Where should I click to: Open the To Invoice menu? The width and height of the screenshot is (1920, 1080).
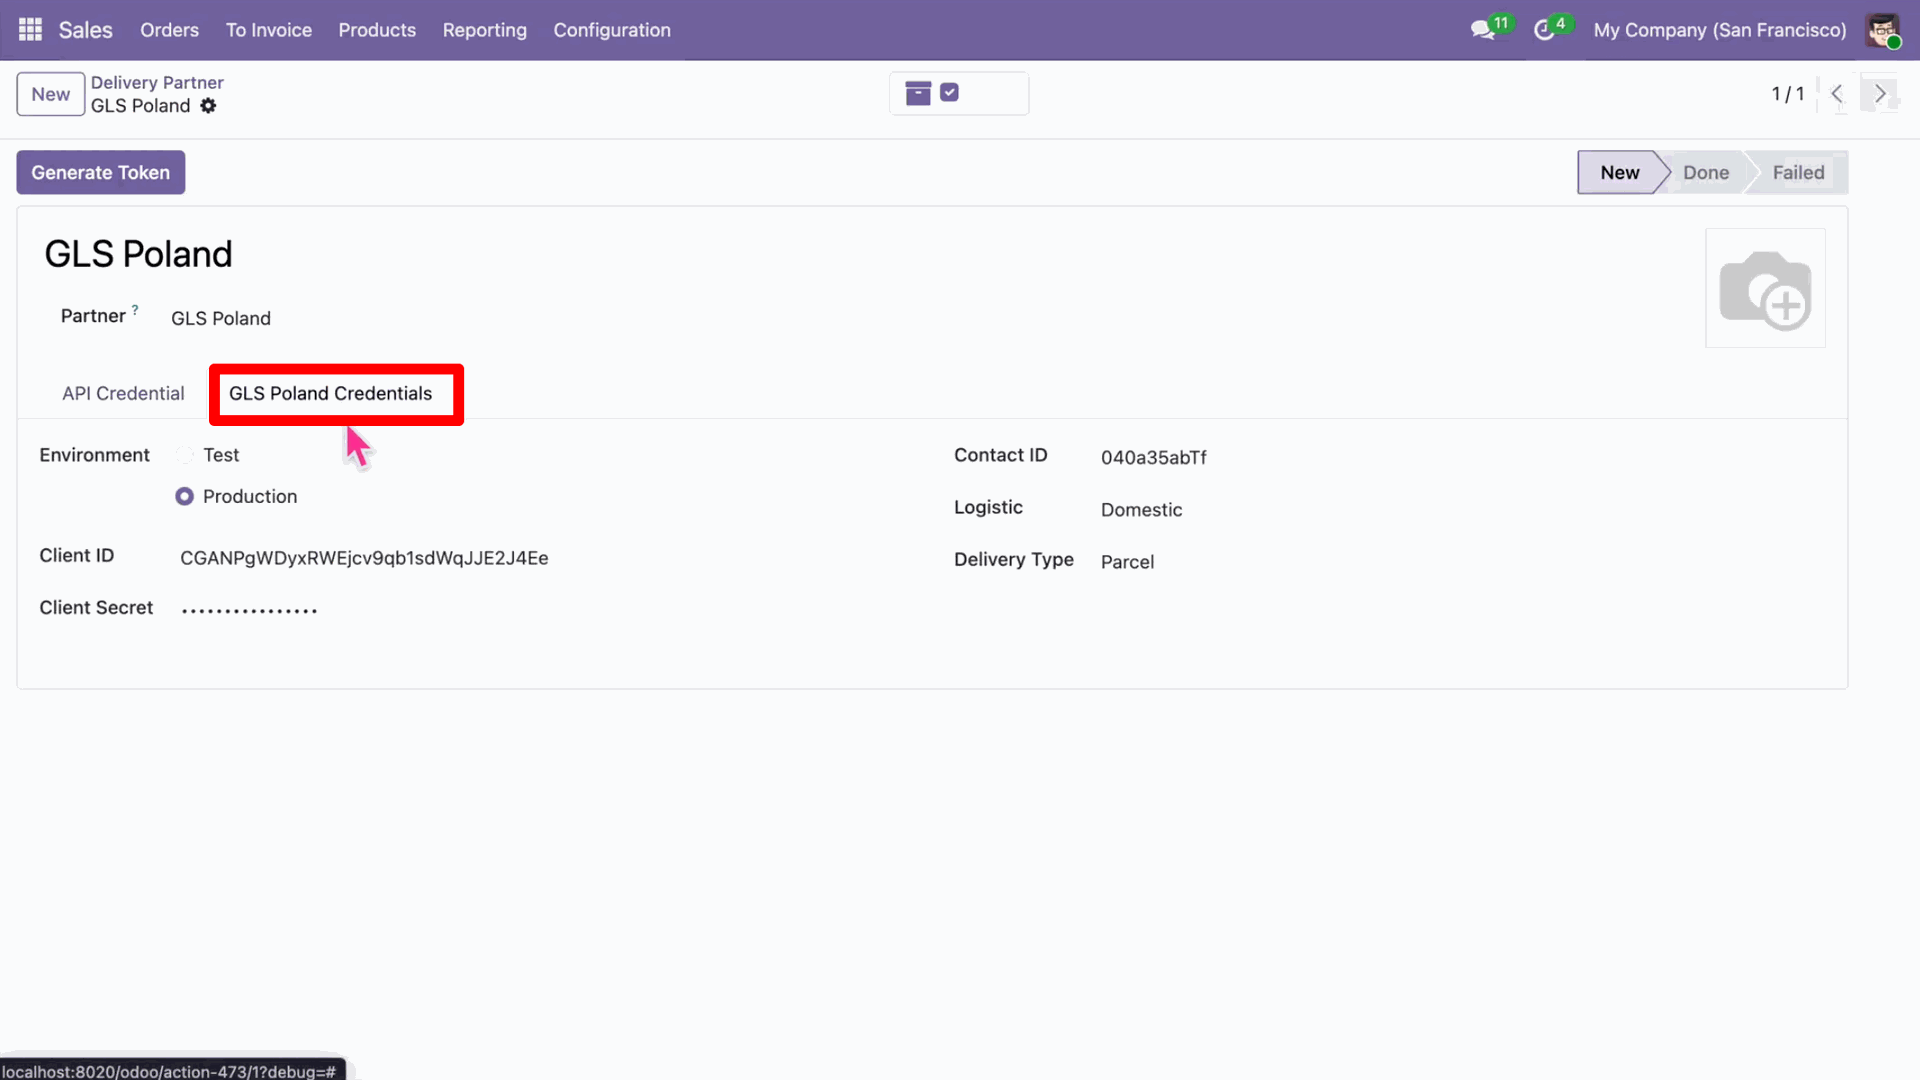[269, 30]
